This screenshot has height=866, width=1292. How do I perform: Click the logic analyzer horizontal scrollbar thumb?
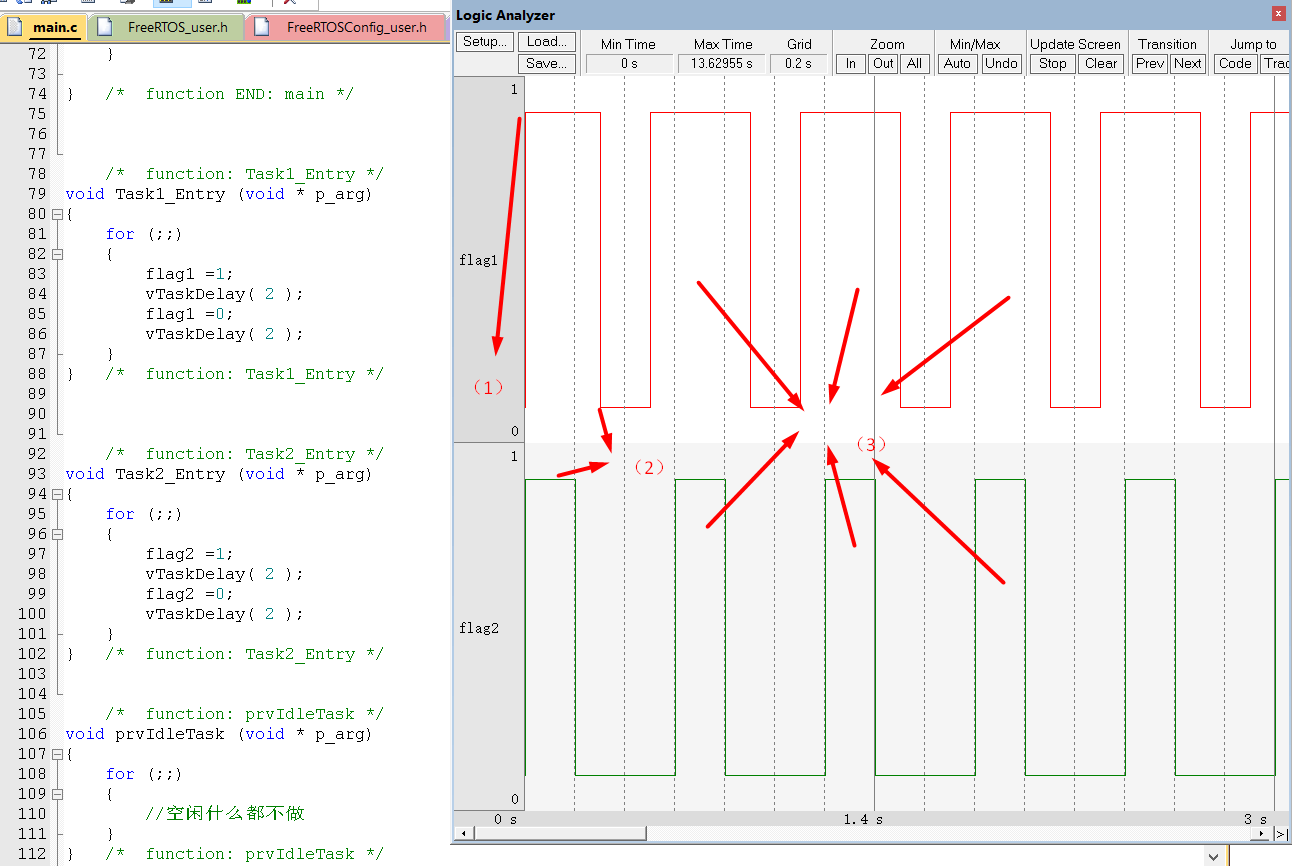tap(558, 834)
